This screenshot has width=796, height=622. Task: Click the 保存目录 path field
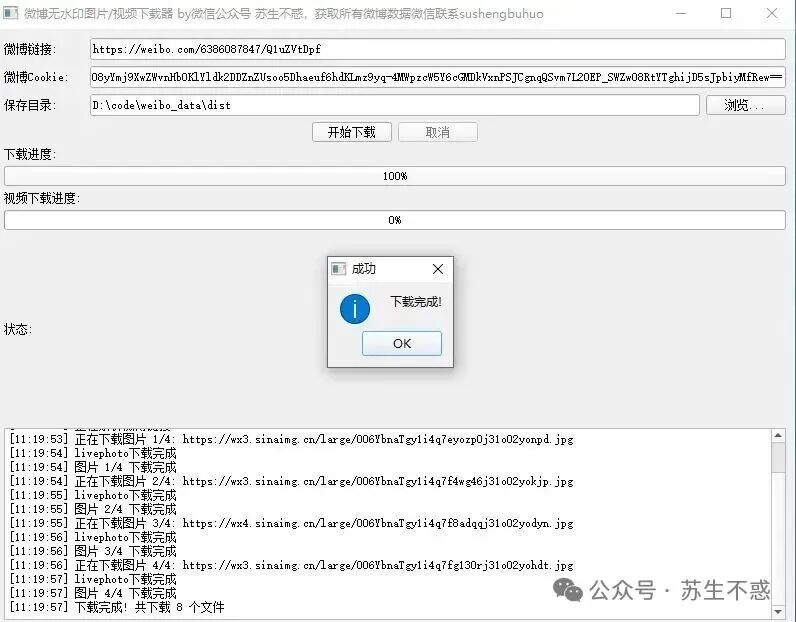tap(395, 105)
